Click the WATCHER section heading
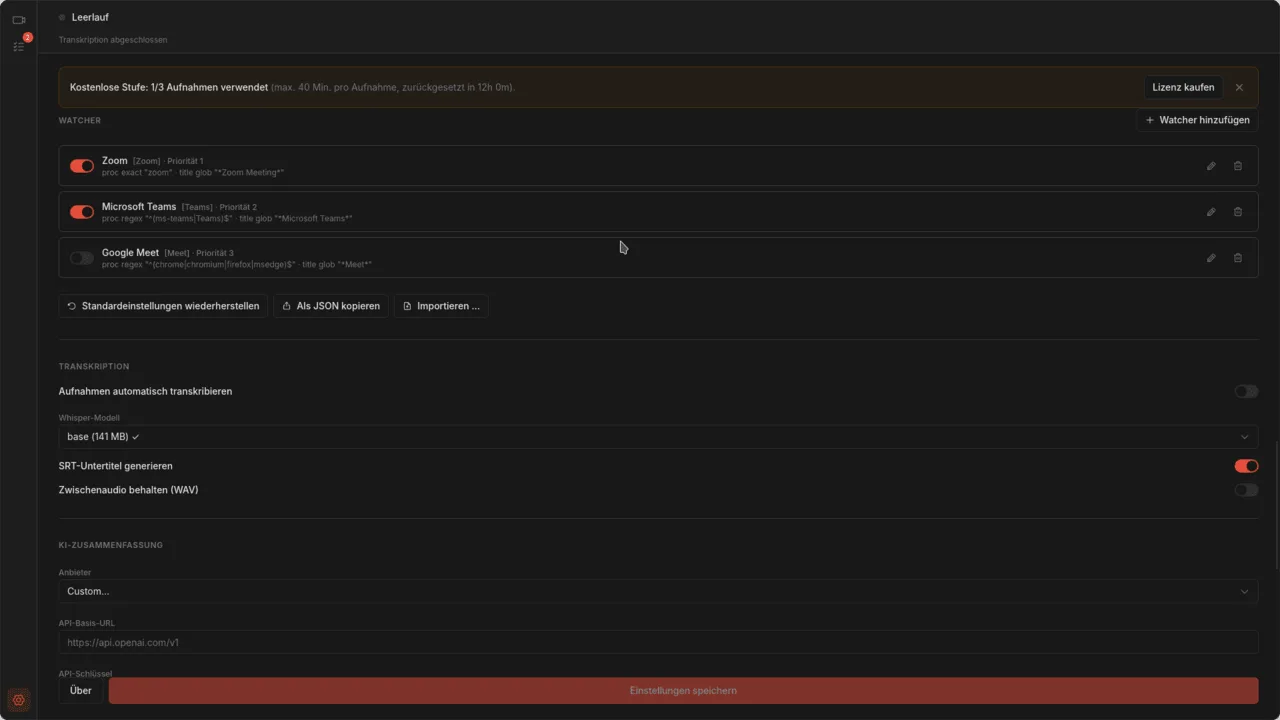Screen dimensions: 1280x720 [80, 120]
